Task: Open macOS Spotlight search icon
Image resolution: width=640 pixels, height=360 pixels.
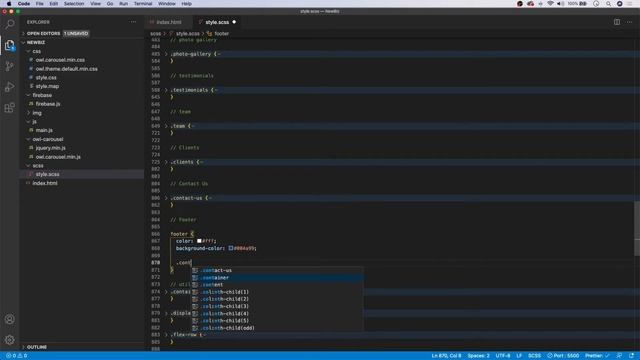Action: point(608,4)
